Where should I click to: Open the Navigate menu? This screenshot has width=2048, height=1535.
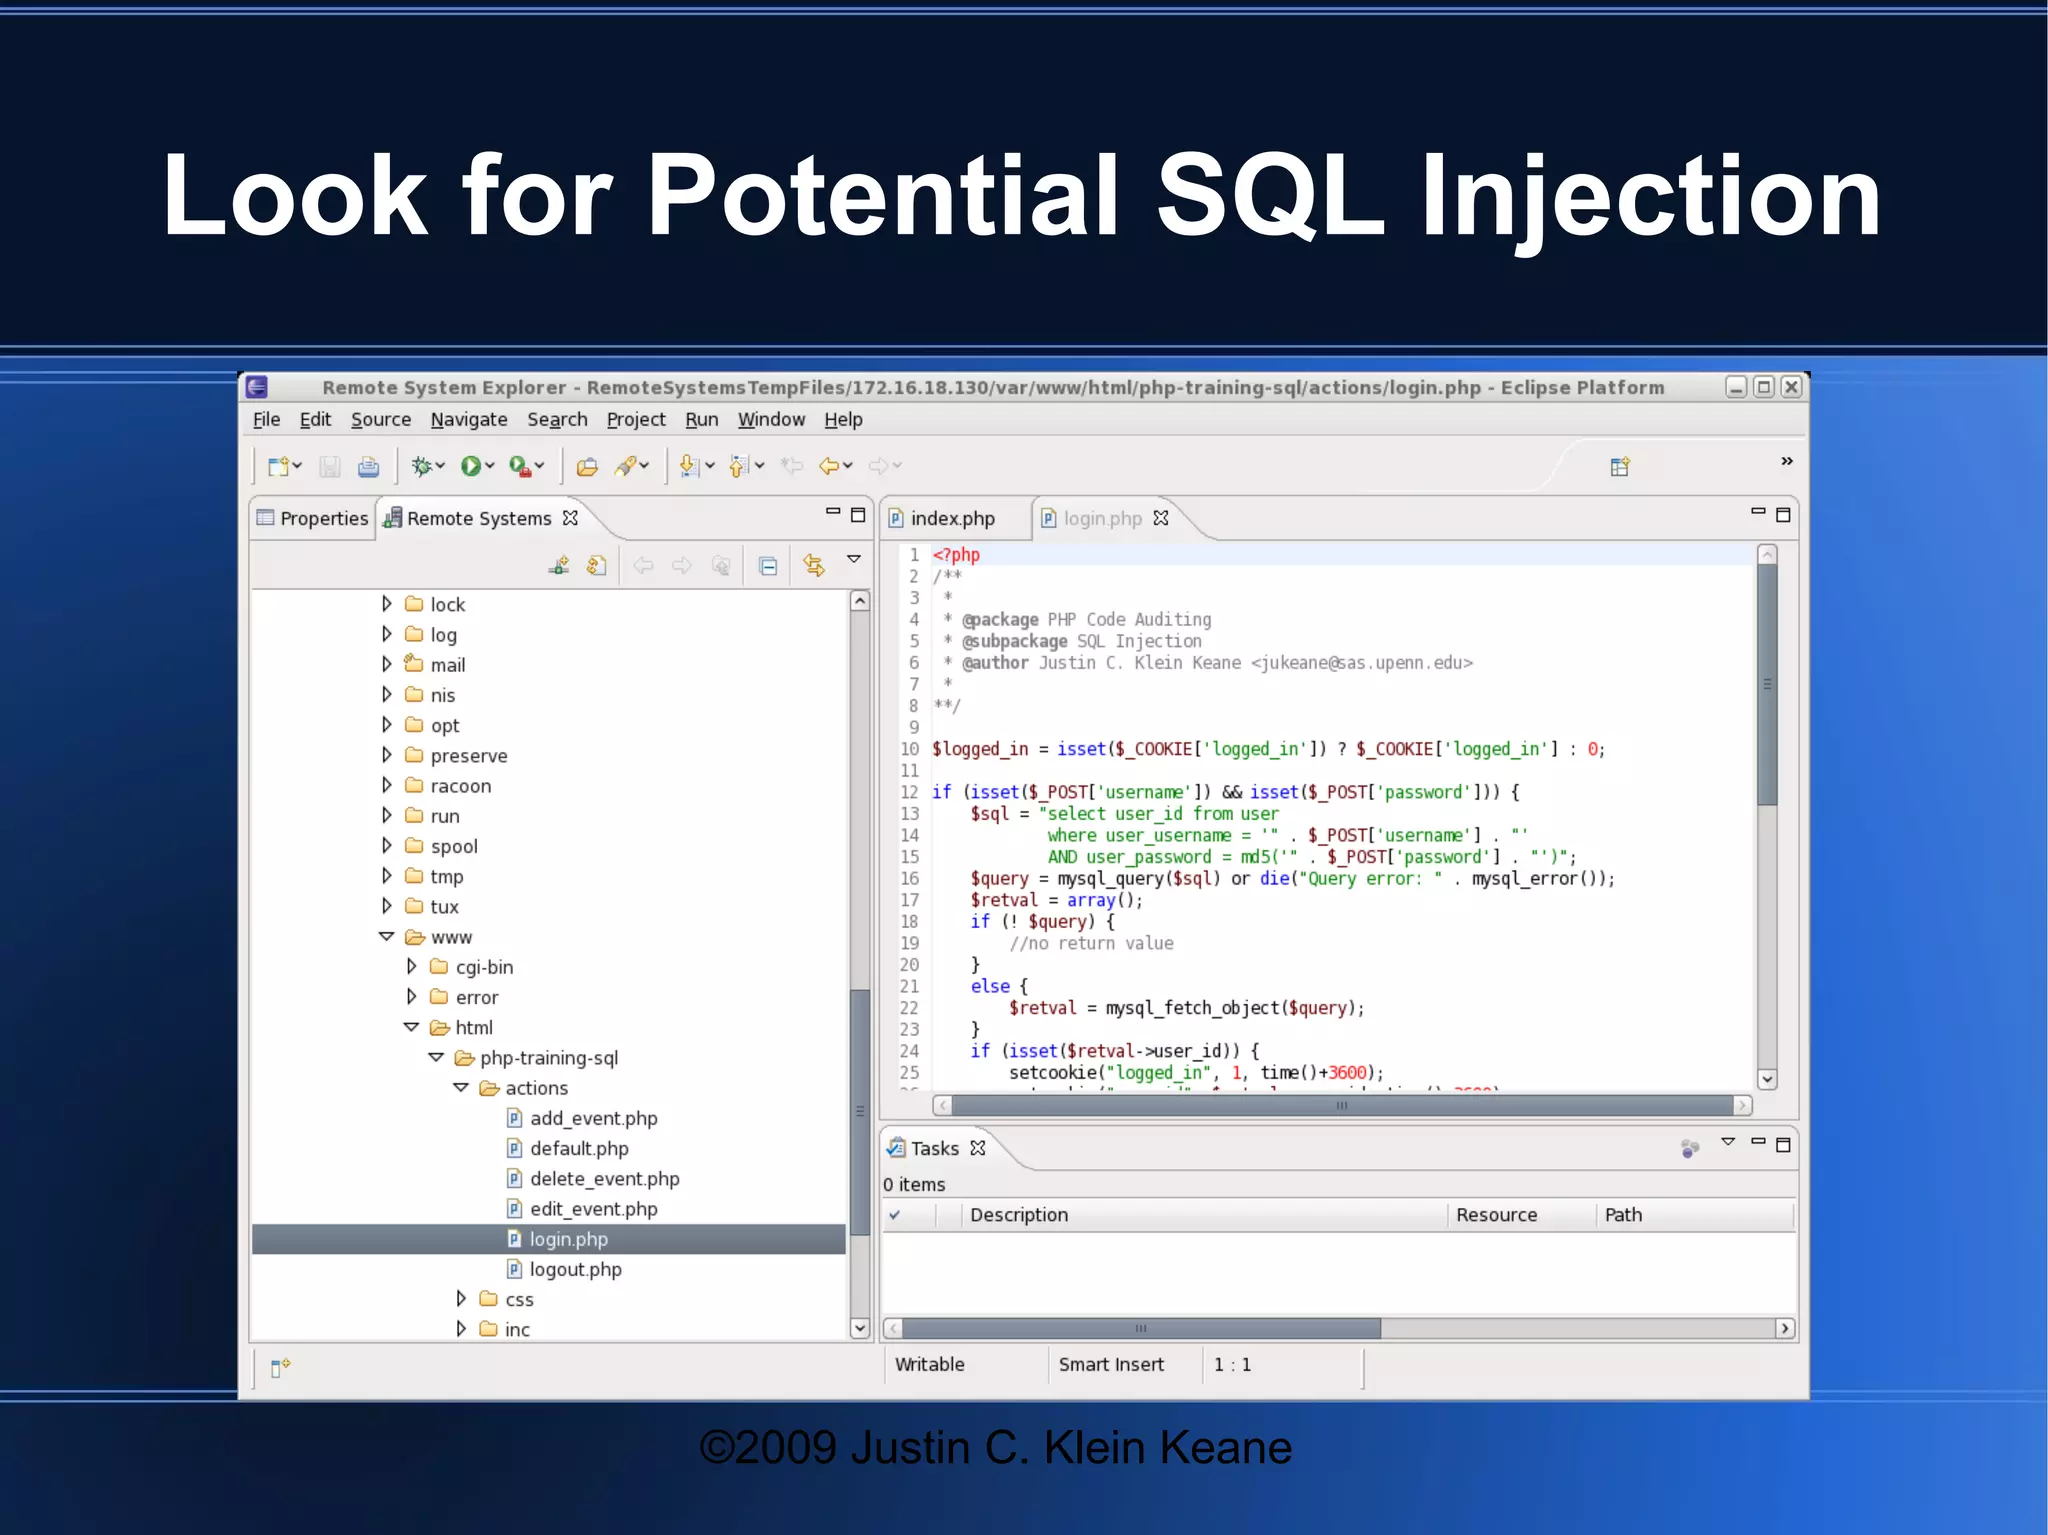point(469,420)
